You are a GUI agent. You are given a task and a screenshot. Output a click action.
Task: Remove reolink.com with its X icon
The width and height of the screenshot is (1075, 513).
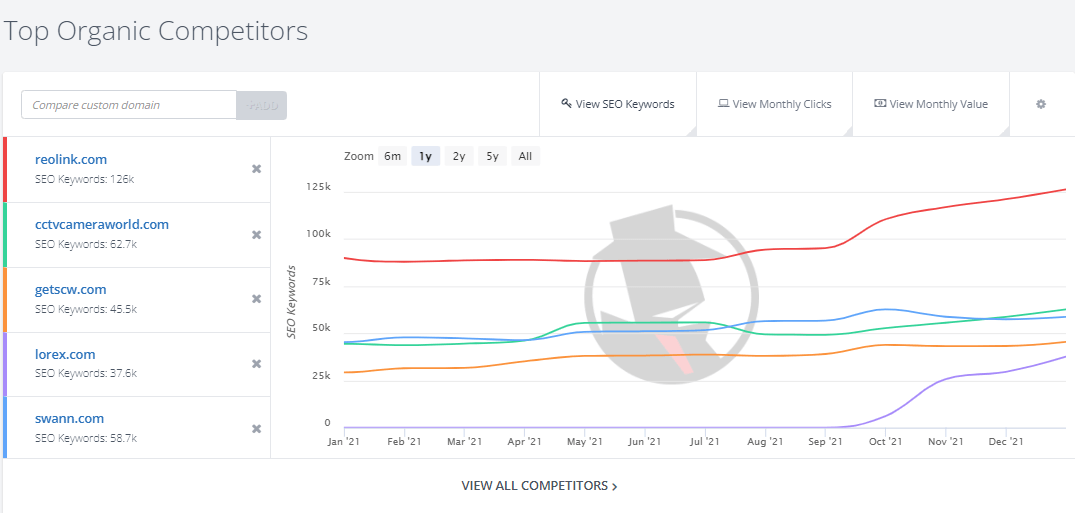click(x=256, y=169)
